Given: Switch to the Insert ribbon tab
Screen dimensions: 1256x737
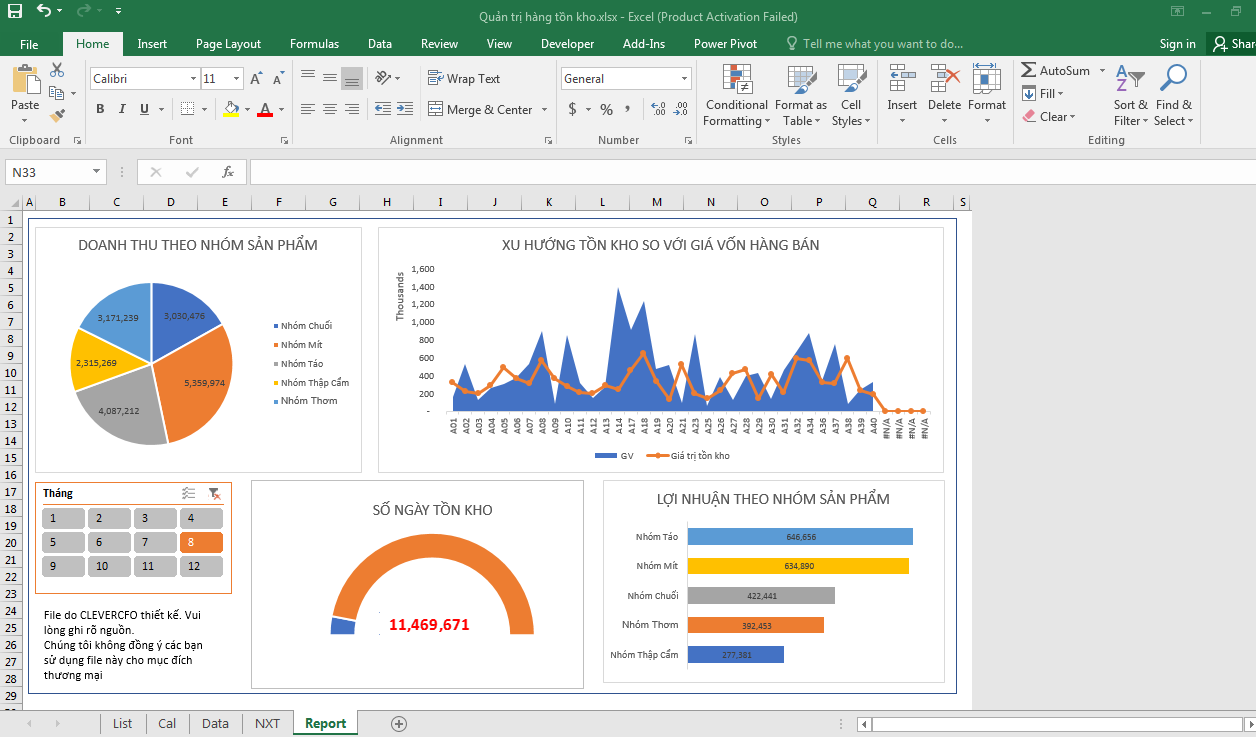Looking at the screenshot, I should [x=152, y=44].
